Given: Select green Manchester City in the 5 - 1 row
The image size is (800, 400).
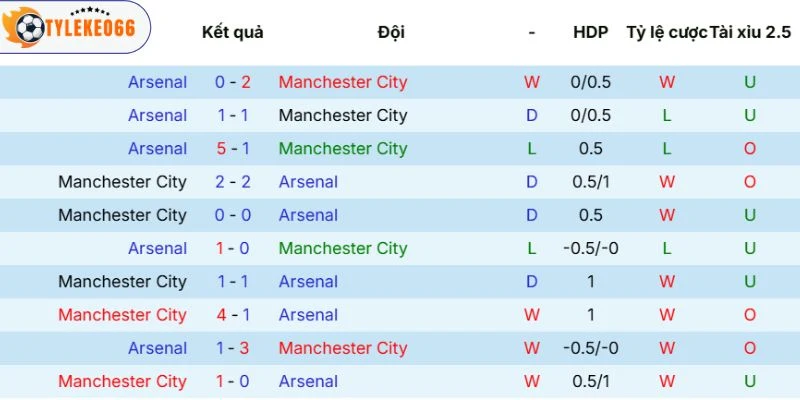Looking at the screenshot, I should [x=343, y=148].
